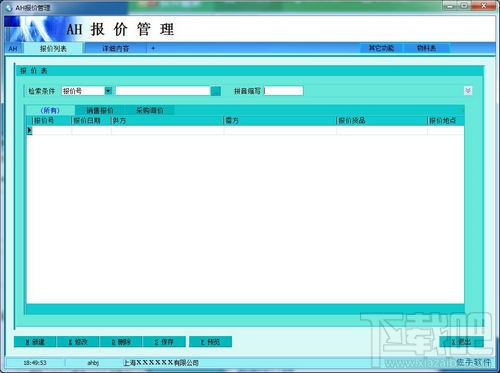Screen dimensions: 500x373
Task: Show the (所有) quotes tab
Action: tap(50, 110)
